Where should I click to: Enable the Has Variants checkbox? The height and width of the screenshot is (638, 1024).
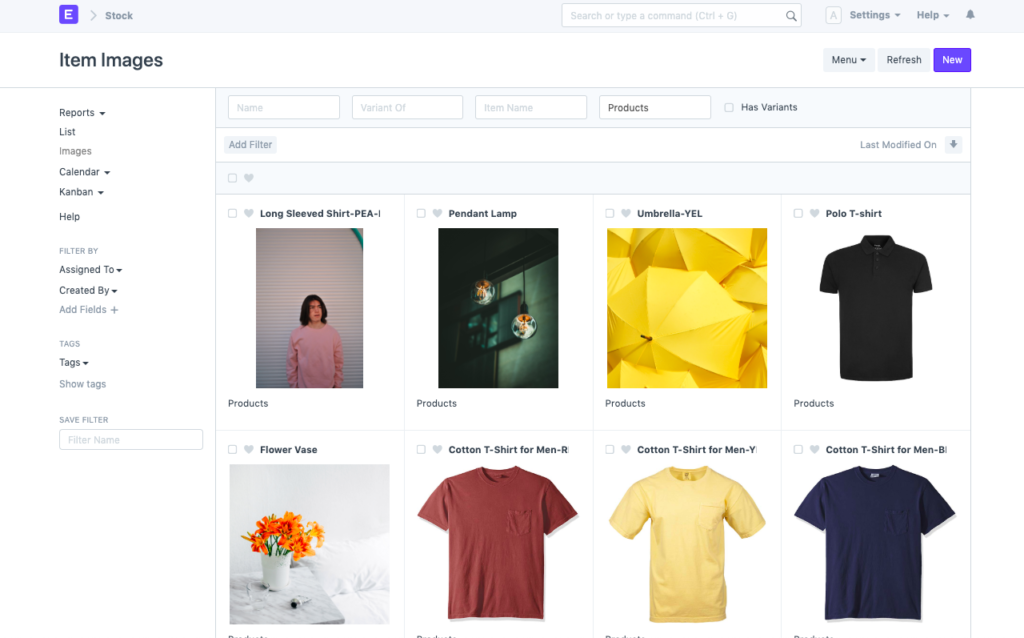[x=729, y=108]
